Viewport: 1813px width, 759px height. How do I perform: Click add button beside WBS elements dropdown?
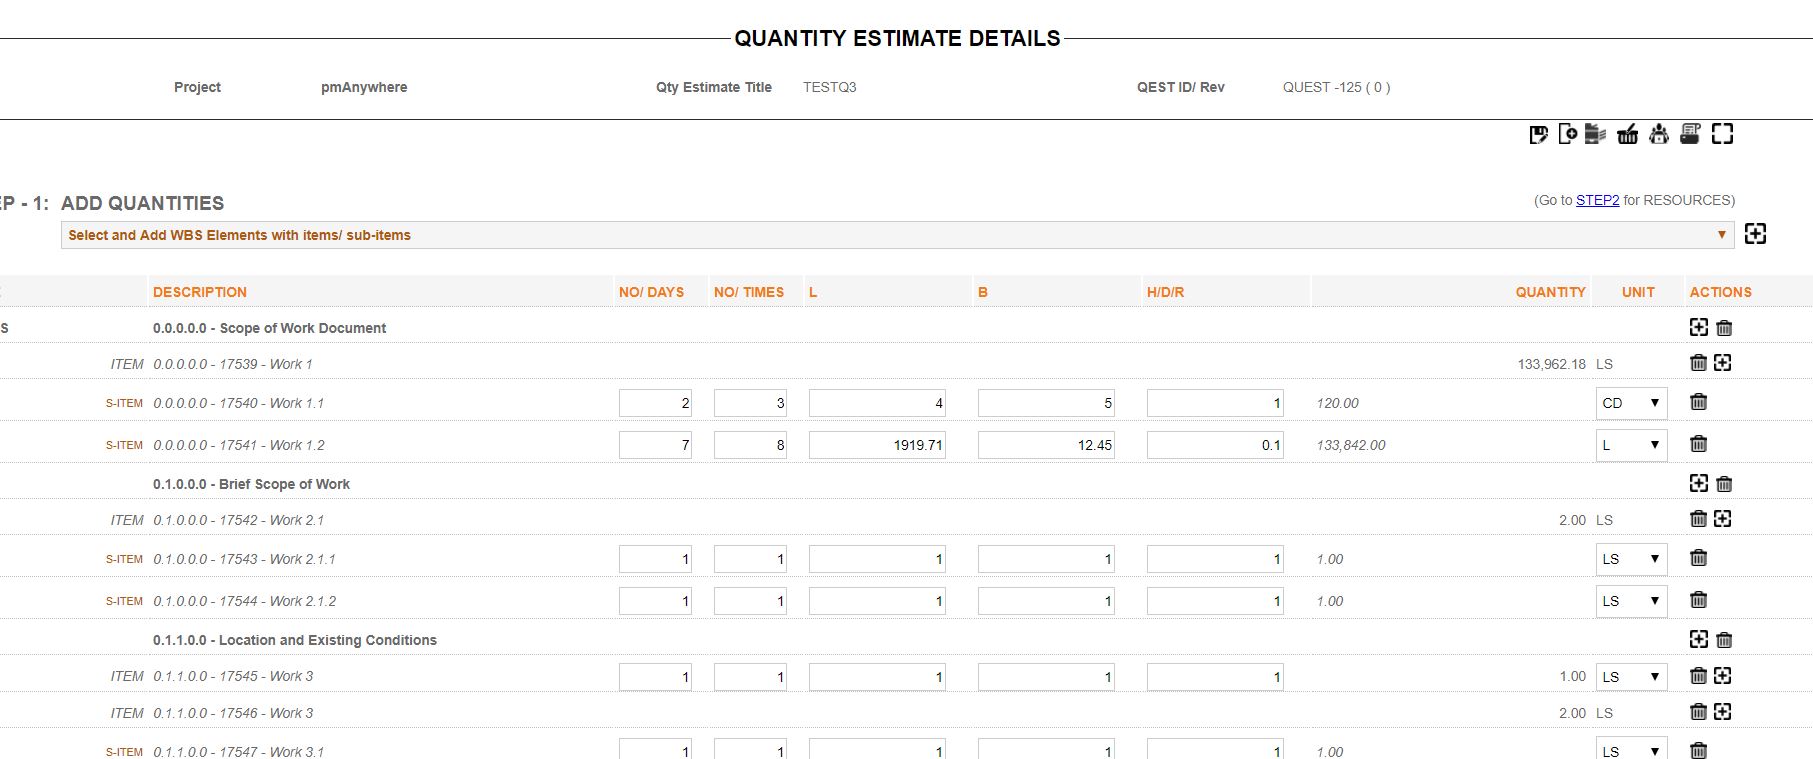click(1755, 234)
